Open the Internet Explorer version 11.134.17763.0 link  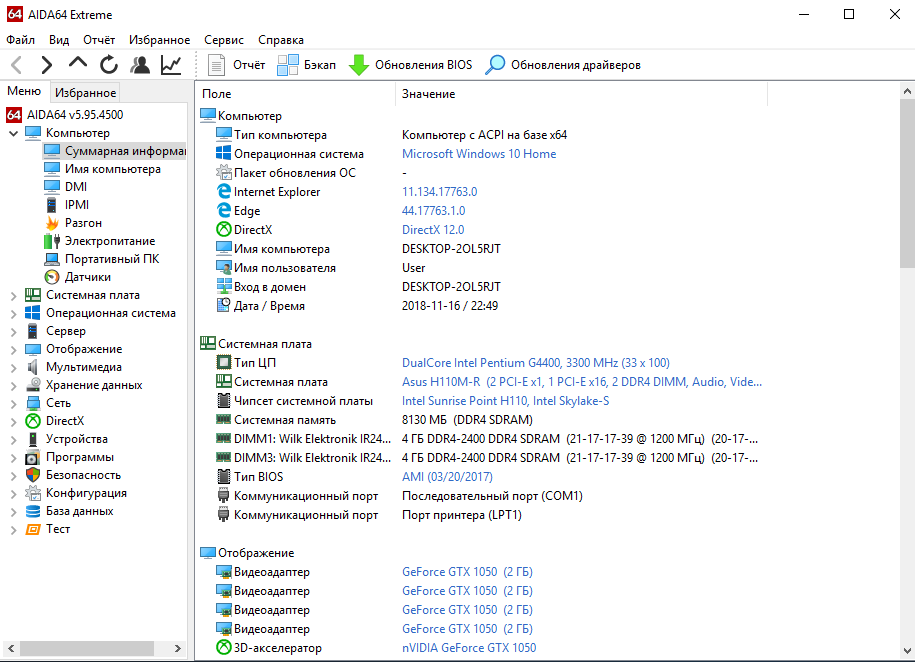[x=439, y=192]
